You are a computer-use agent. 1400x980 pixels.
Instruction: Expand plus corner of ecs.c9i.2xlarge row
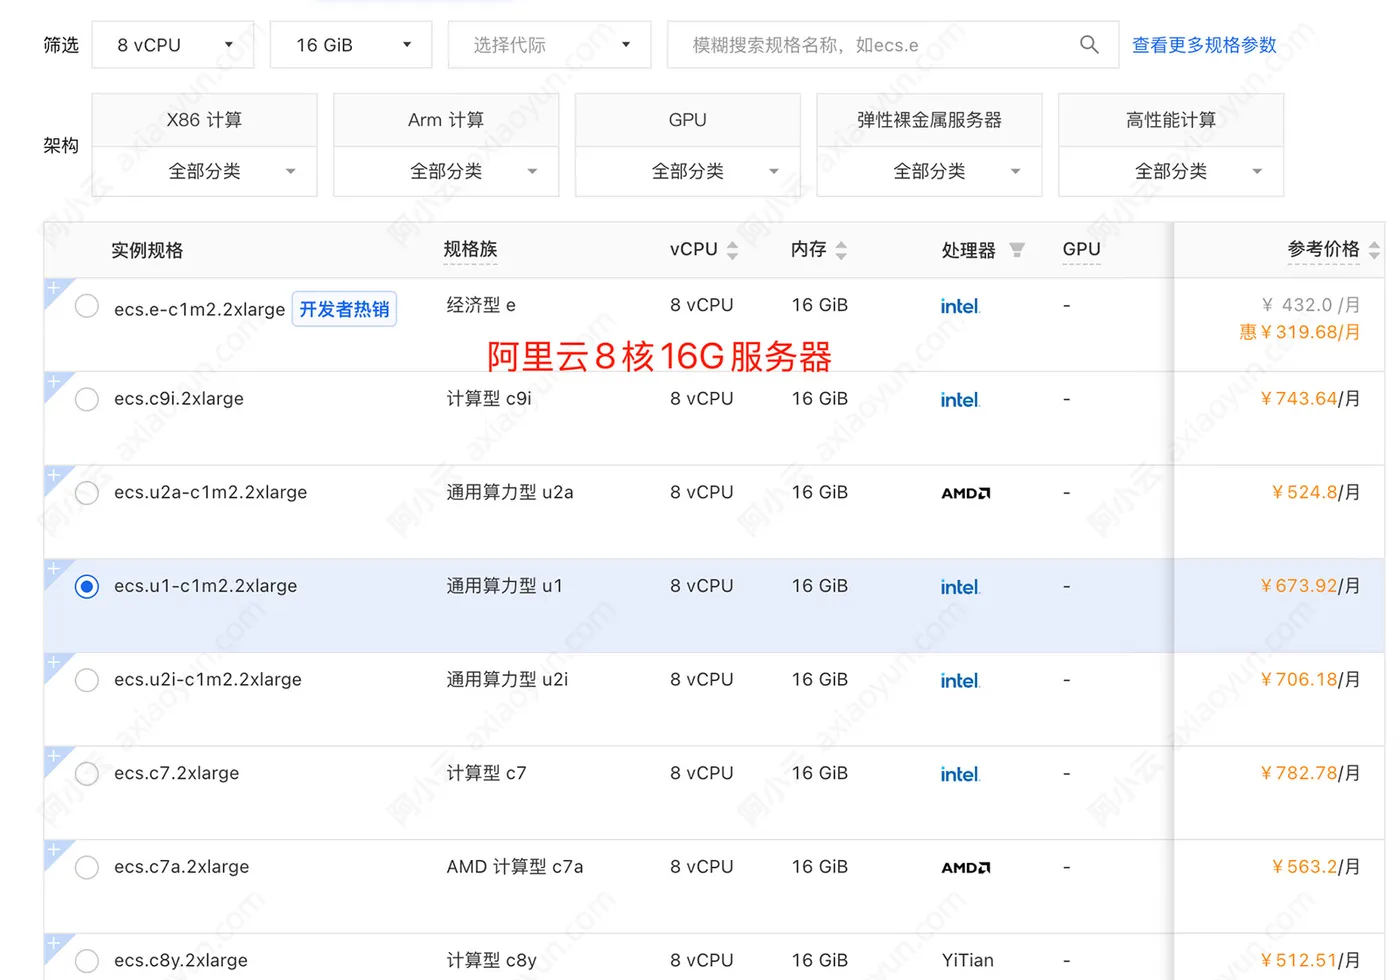click(x=54, y=382)
